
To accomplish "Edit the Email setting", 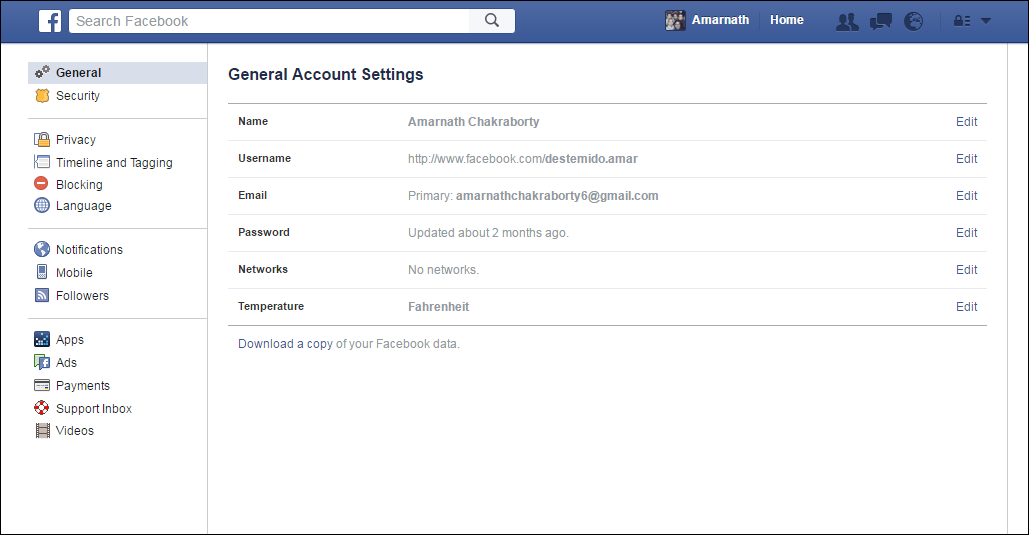I will 966,196.
